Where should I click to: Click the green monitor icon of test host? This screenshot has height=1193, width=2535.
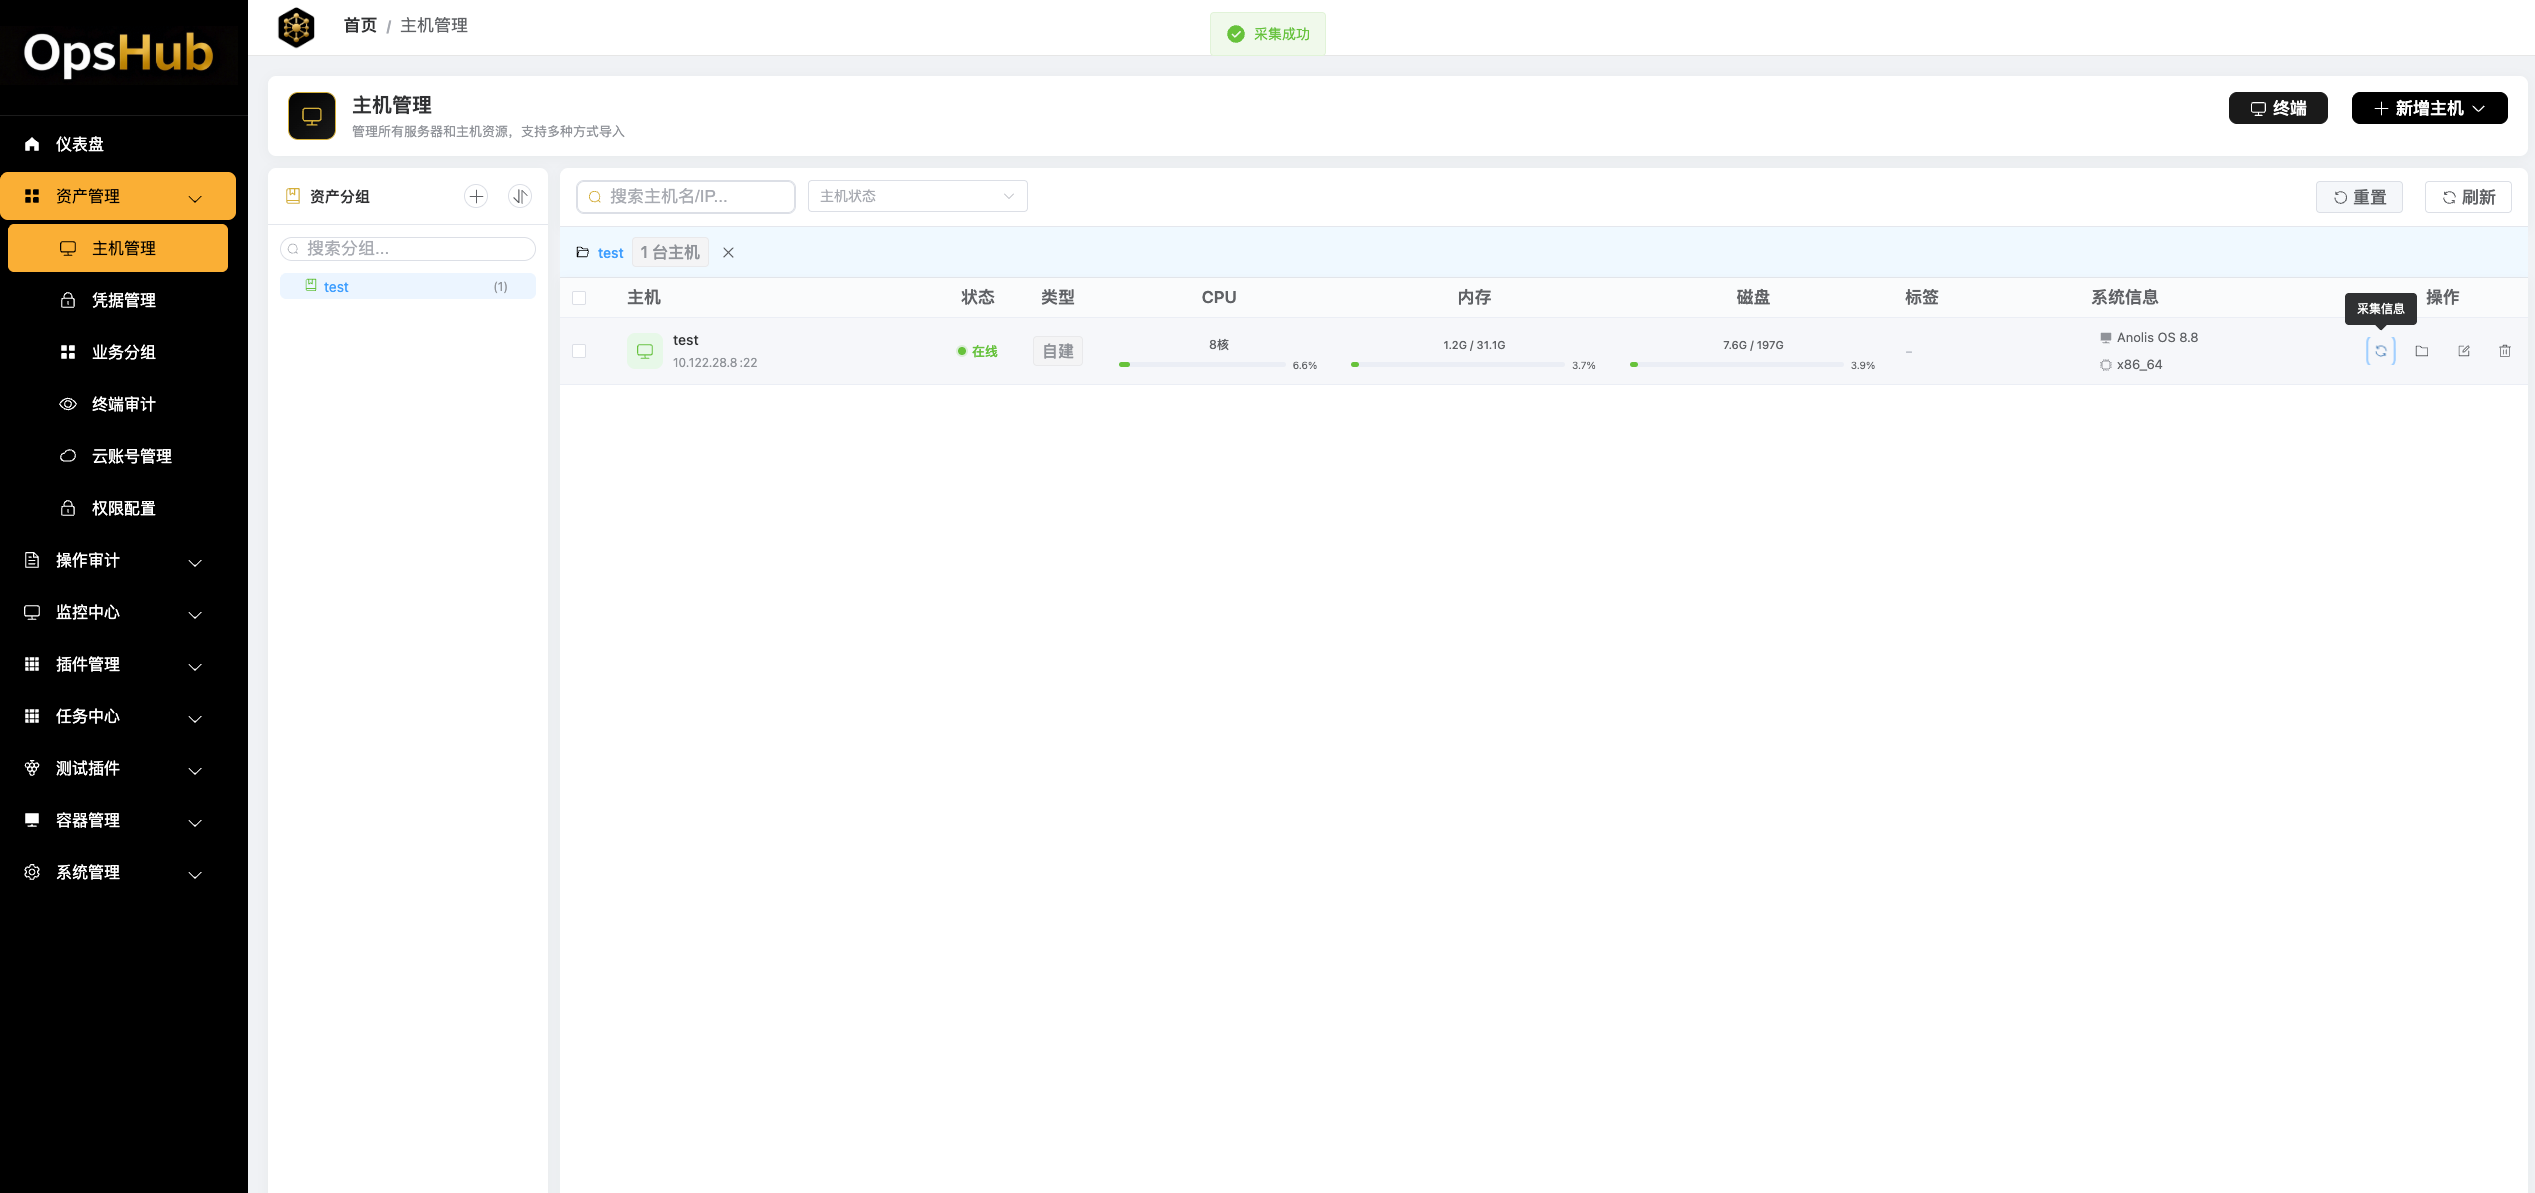(x=645, y=351)
